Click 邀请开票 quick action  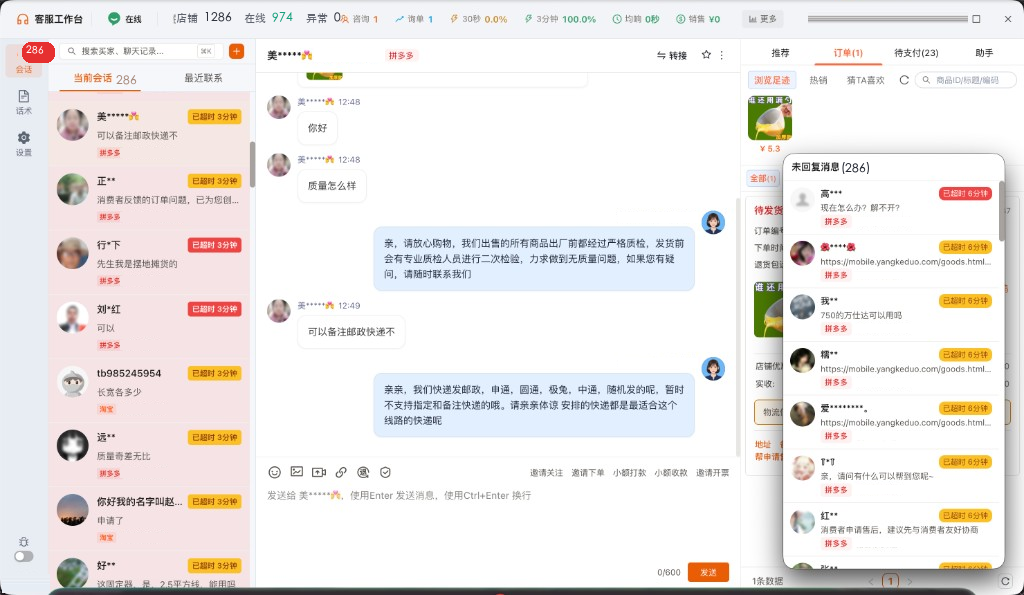click(712, 473)
